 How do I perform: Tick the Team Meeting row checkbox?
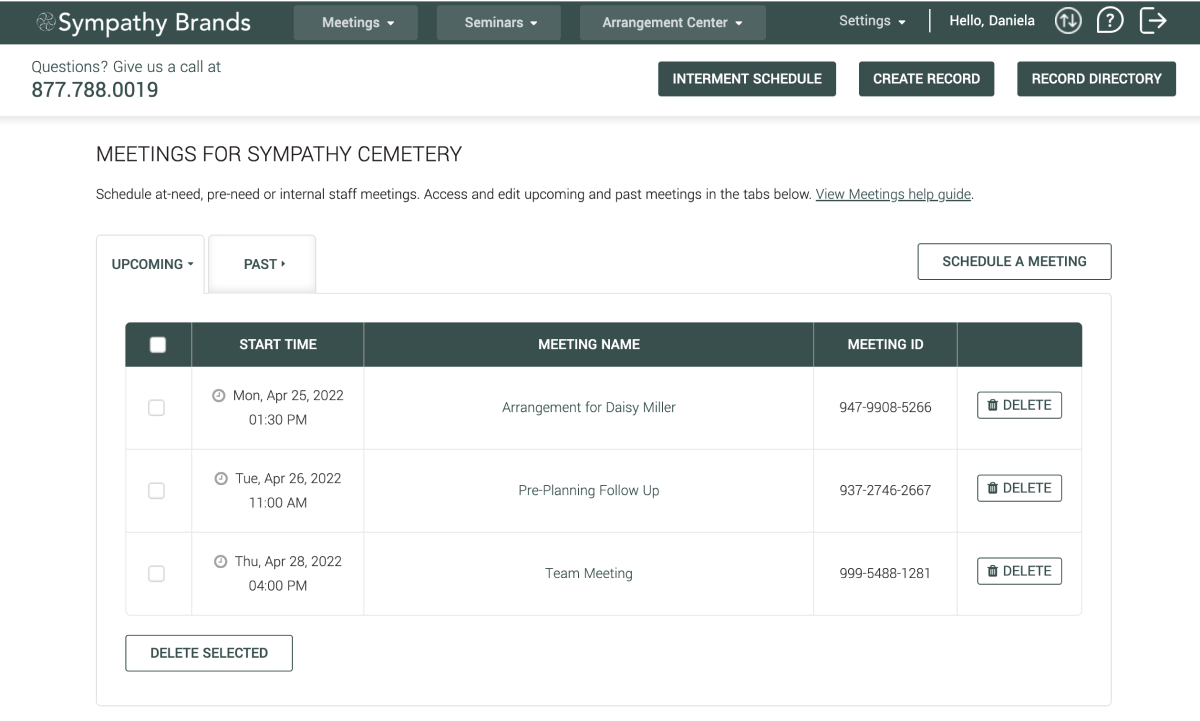(x=156, y=574)
